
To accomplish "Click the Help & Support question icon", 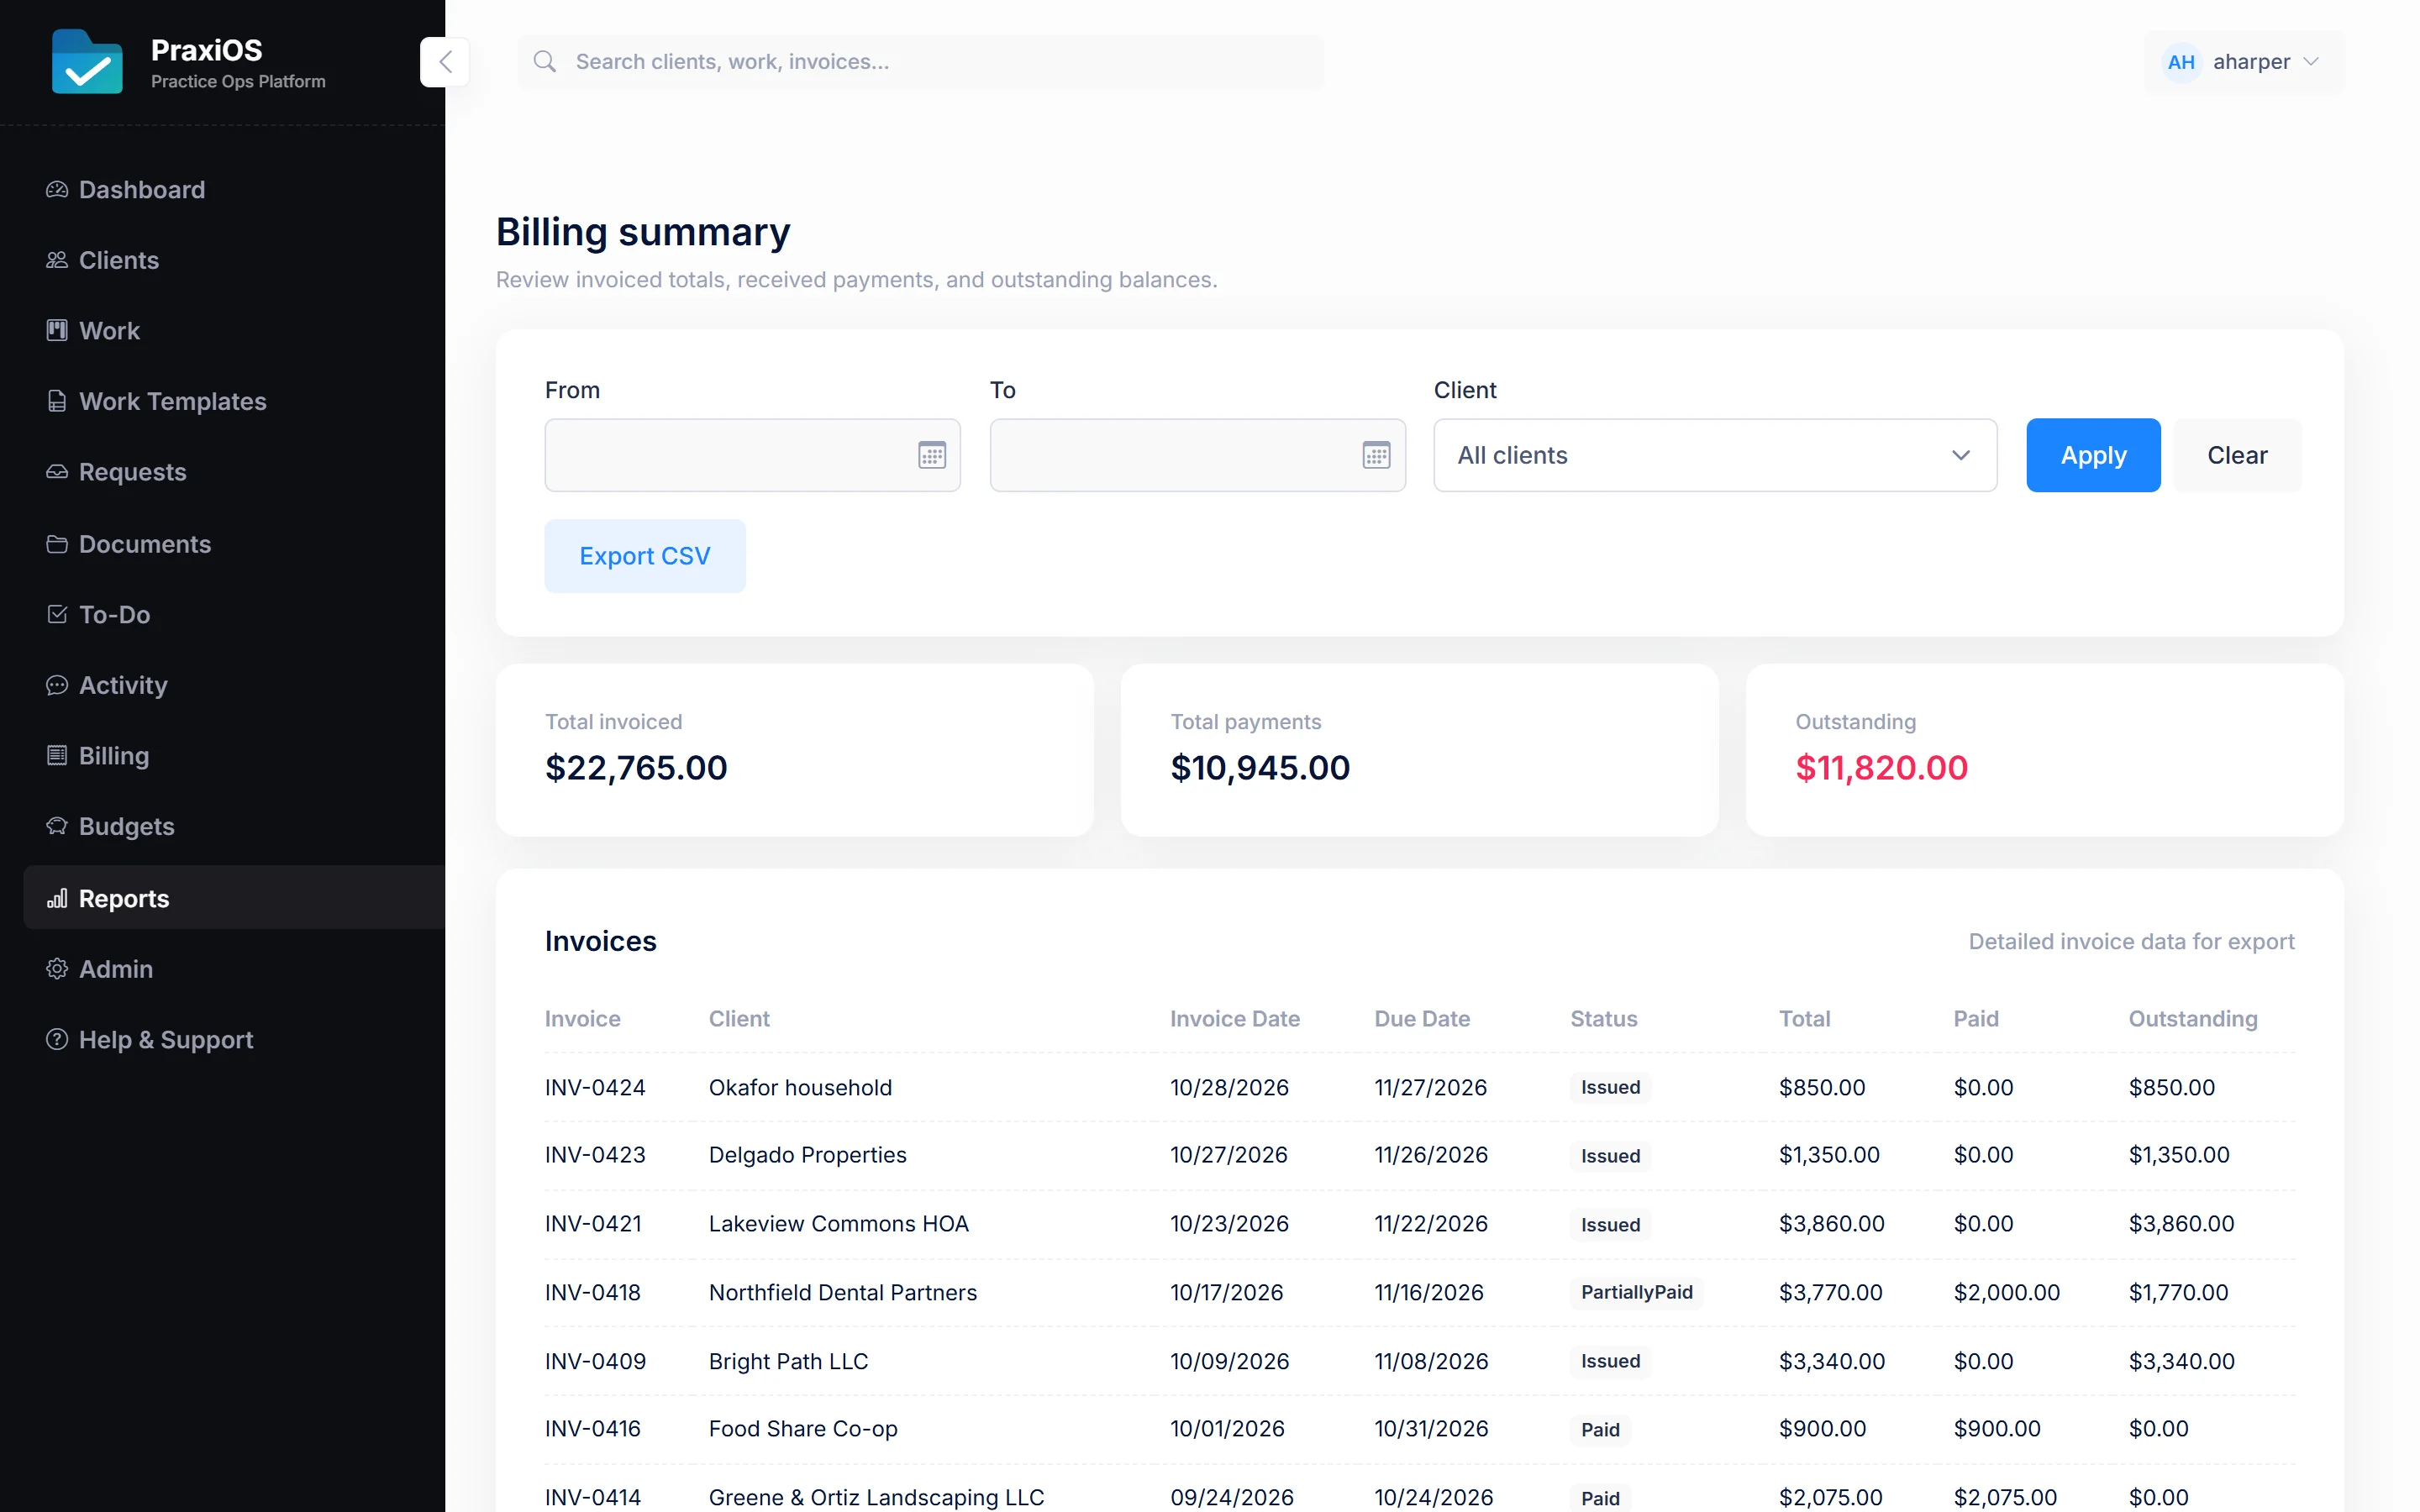I will click(x=57, y=1039).
